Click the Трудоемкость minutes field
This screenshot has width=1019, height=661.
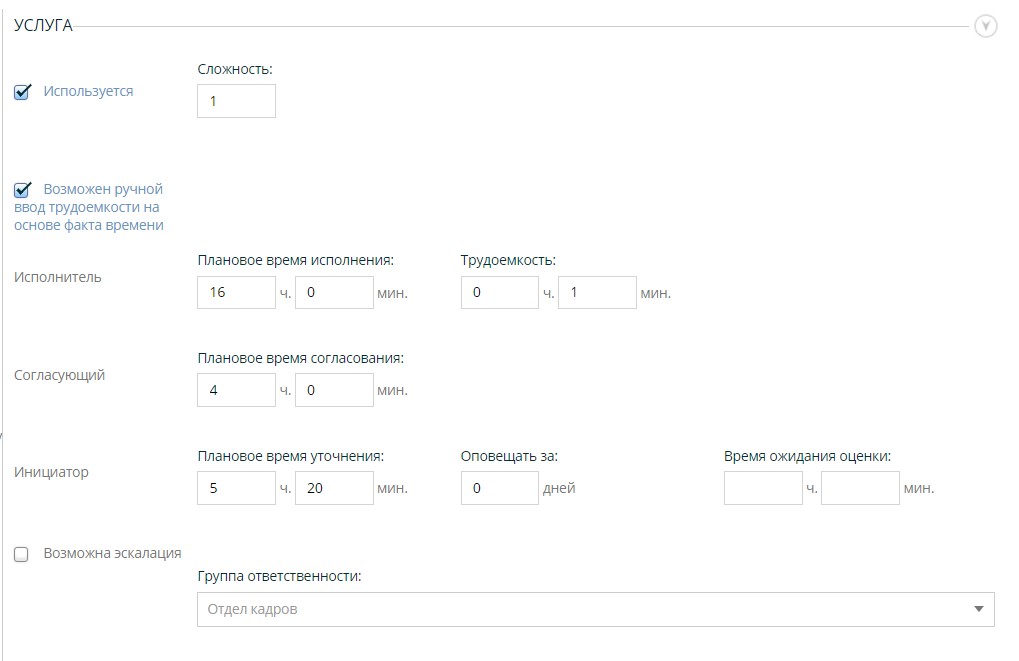(597, 293)
